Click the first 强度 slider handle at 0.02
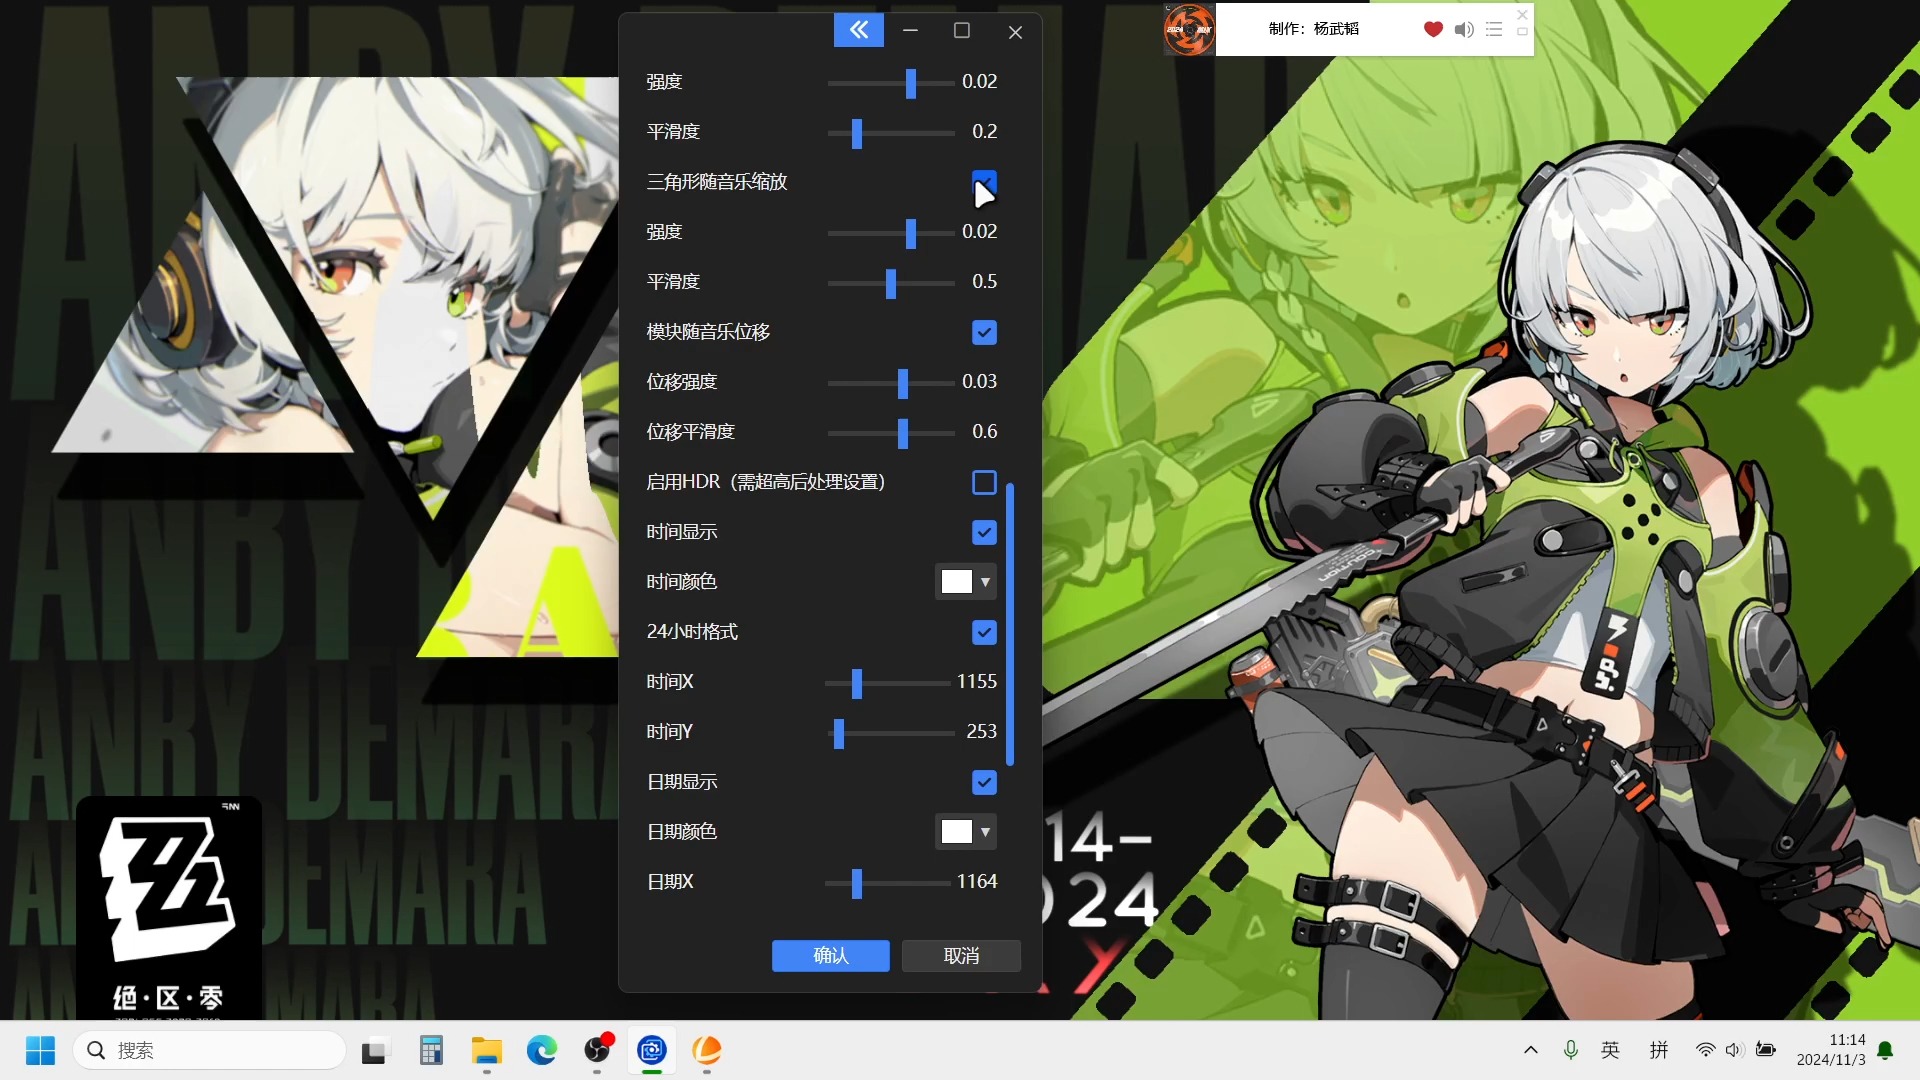The width and height of the screenshot is (1920, 1080). 911,83
